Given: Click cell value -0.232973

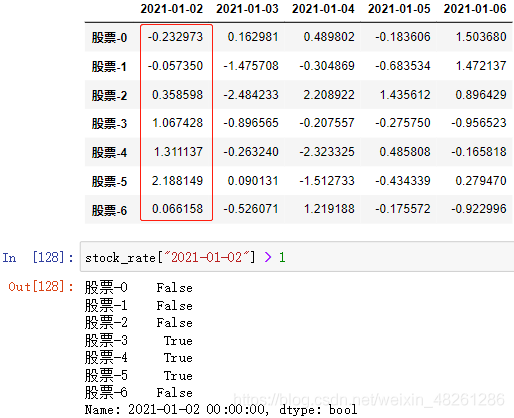Looking at the screenshot, I should (175, 37).
